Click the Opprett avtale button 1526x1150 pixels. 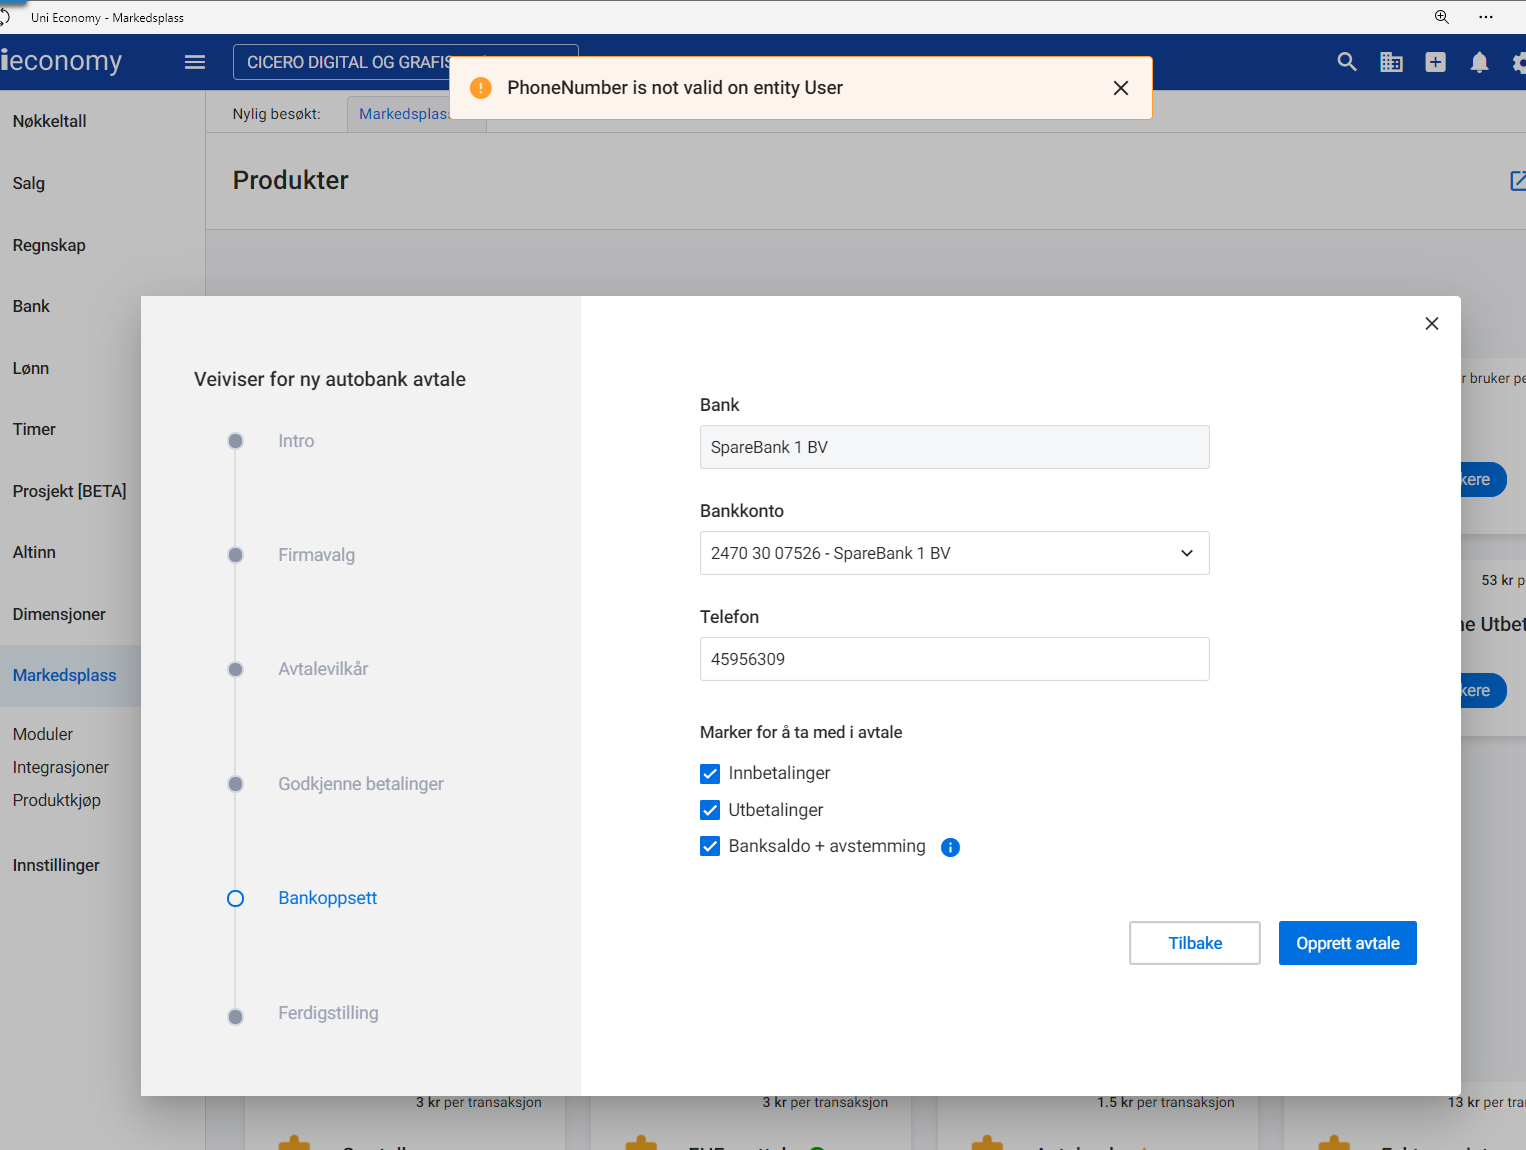tap(1348, 943)
